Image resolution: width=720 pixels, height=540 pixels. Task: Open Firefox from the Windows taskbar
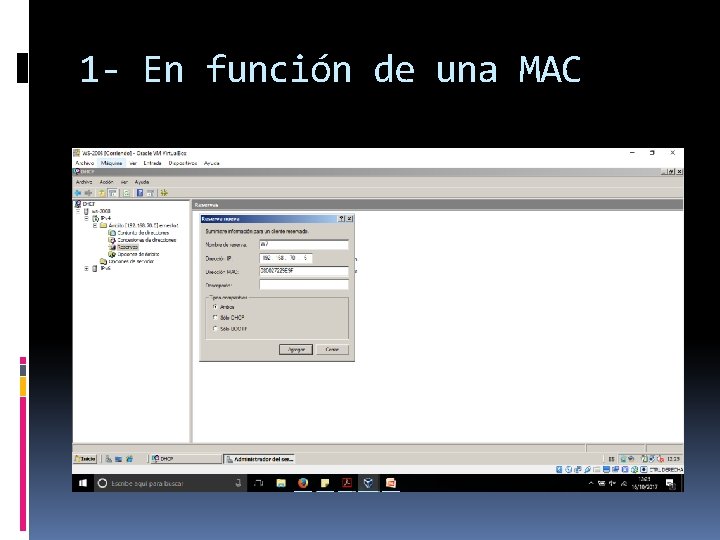pyautogui.click(x=303, y=483)
